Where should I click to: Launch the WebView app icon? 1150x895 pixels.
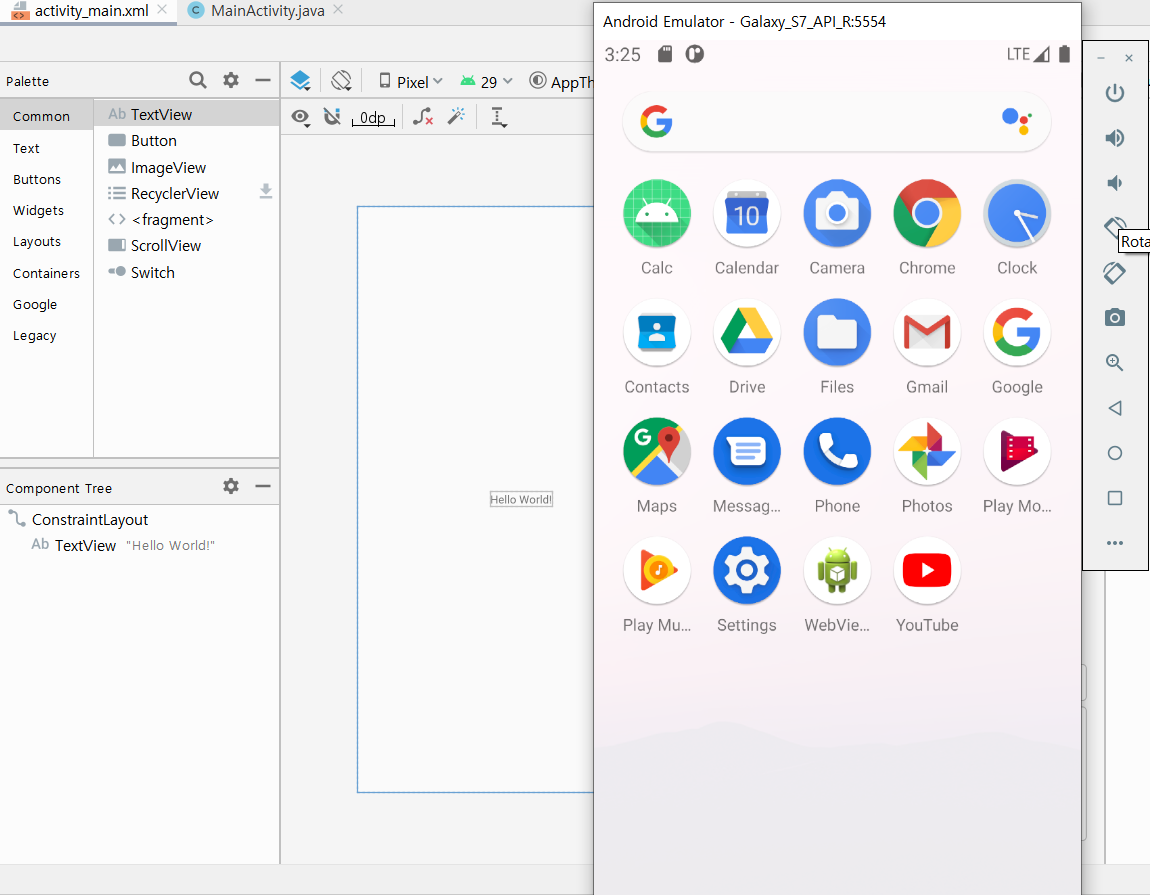[837, 571]
